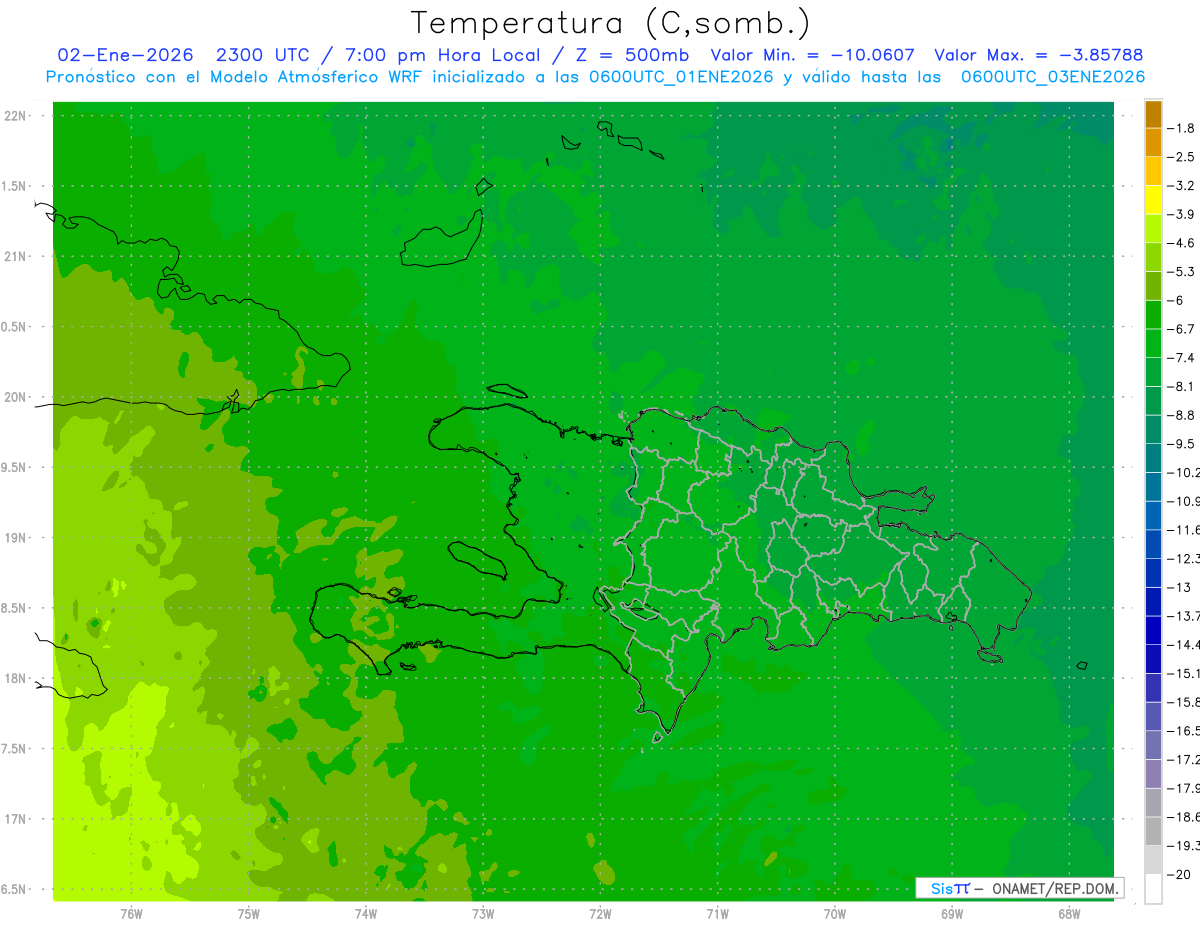Select teal swatch between -9.5 and -10.2
Viewport: 1200px width, 927px height.
(x=1153, y=458)
